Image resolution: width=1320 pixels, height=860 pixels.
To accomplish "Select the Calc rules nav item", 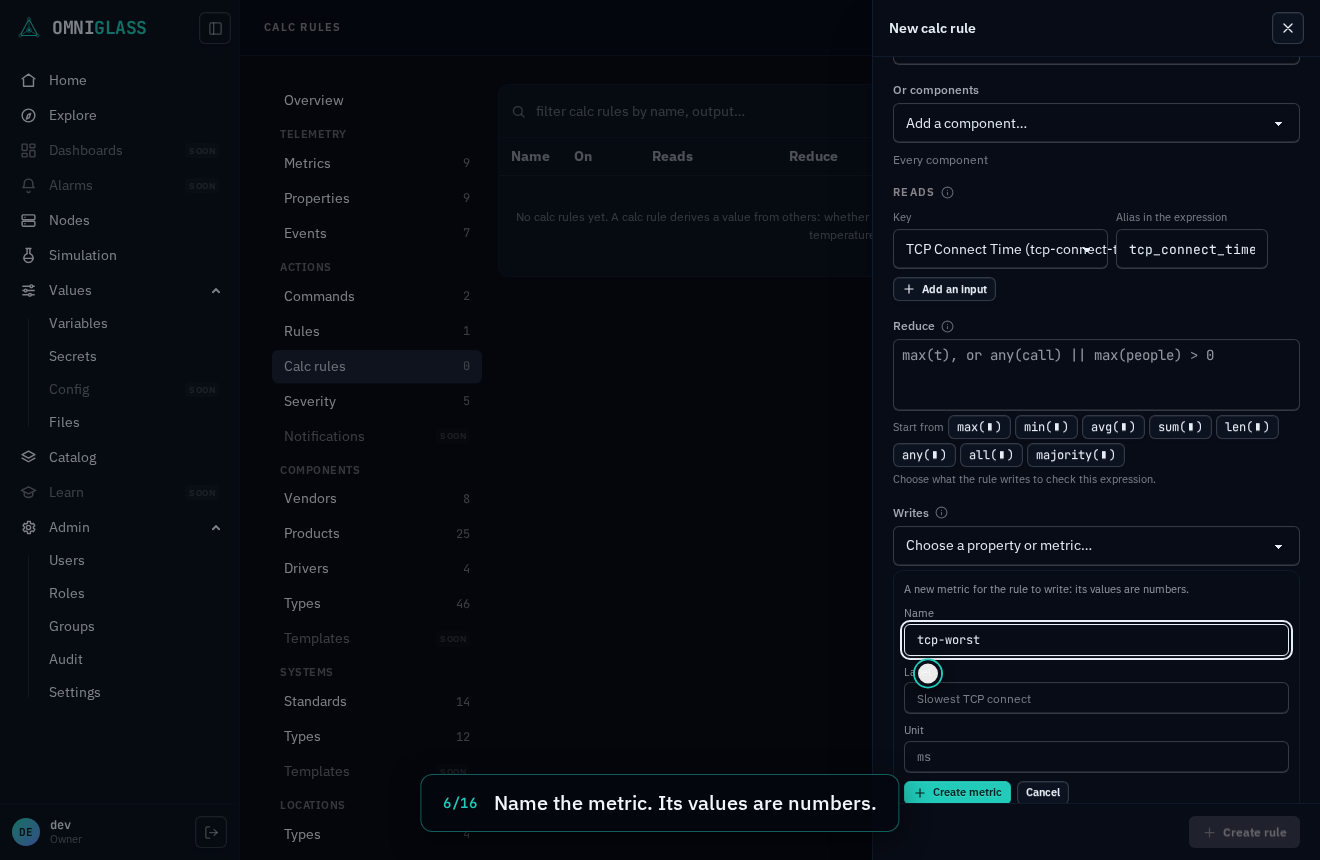I will pyautogui.click(x=377, y=366).
